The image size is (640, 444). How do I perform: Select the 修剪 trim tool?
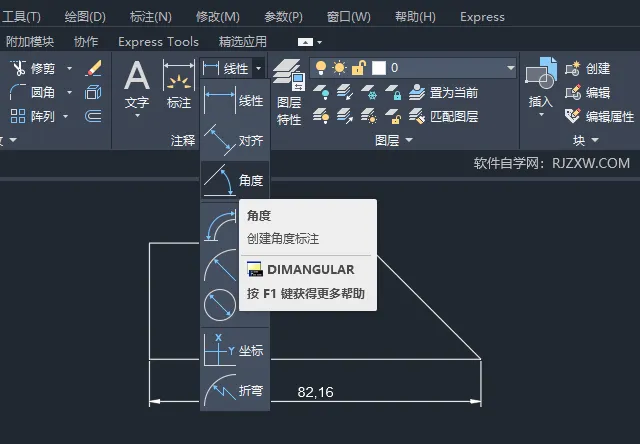33,68
